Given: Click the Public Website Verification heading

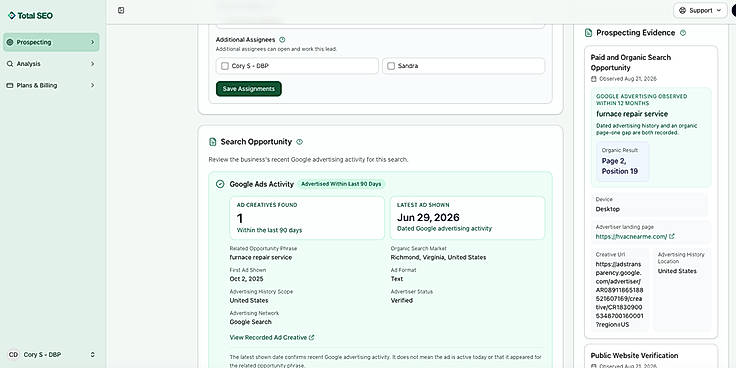Looking at the screenshot, I should (634, 356).
